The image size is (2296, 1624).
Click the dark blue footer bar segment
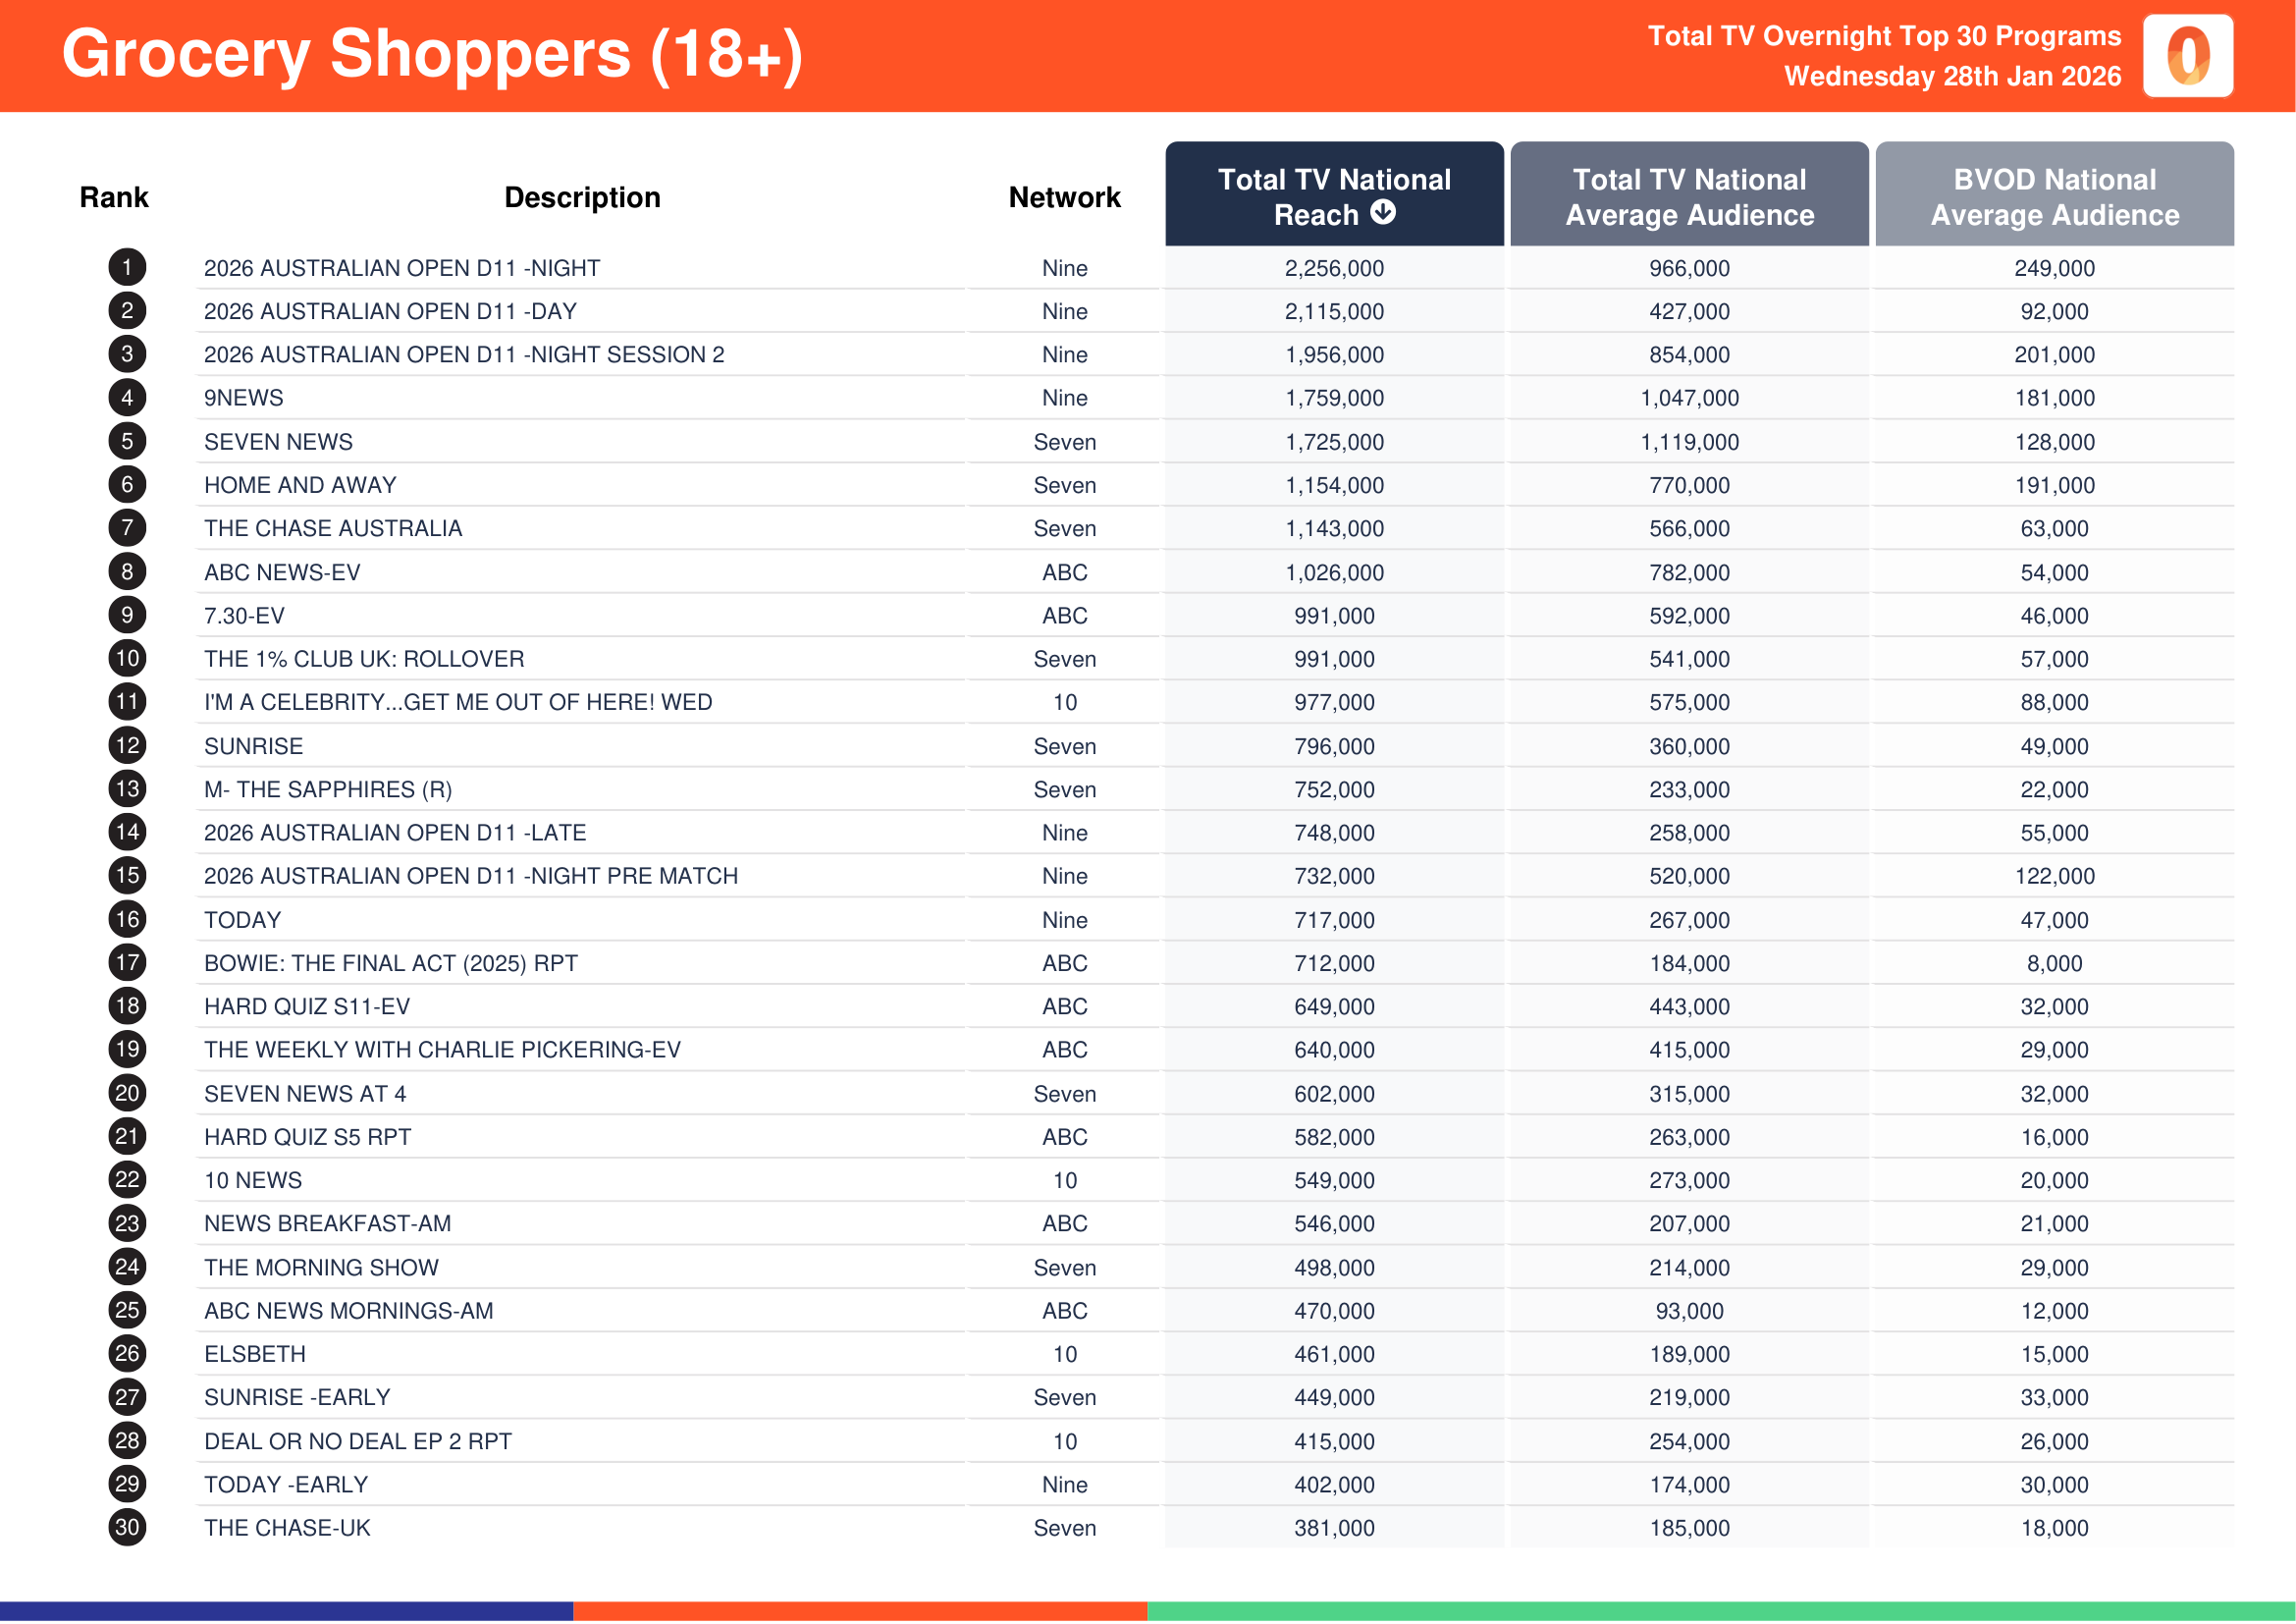(x=286, y=1611)
